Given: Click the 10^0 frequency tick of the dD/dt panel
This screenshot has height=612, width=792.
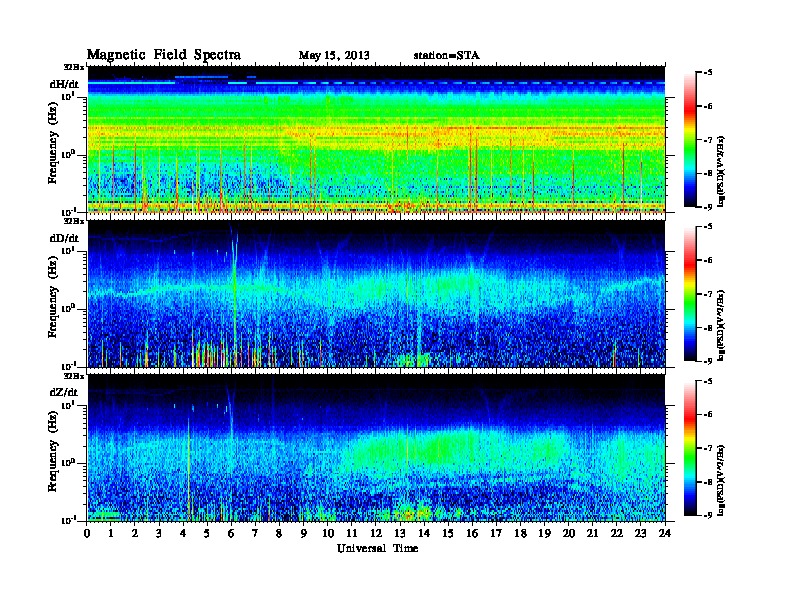Looking at the screenshot, I should click(x=69, y=308).
